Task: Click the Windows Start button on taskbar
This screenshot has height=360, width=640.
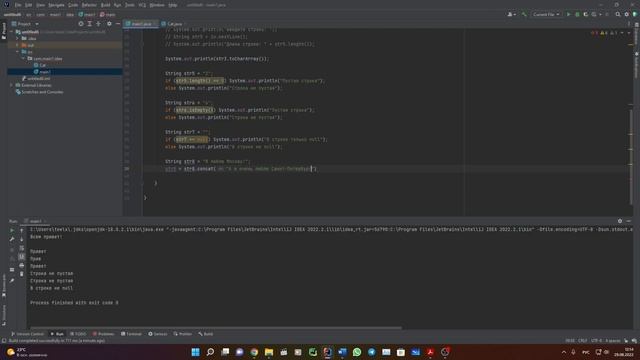Action: click(196, 352)
